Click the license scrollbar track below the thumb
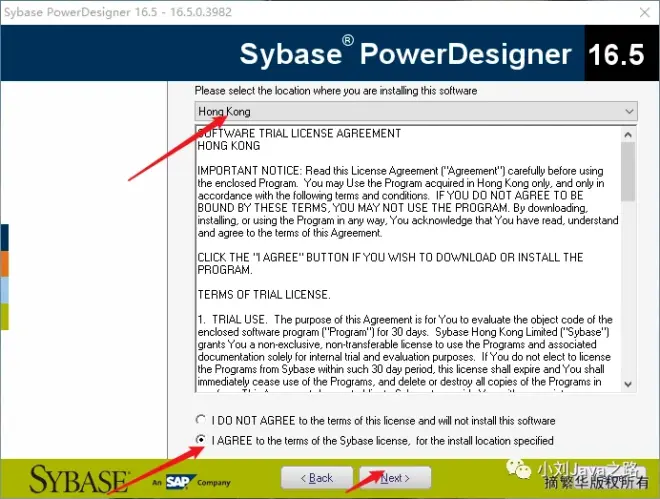Screen dimensions: 660x499 628,289
